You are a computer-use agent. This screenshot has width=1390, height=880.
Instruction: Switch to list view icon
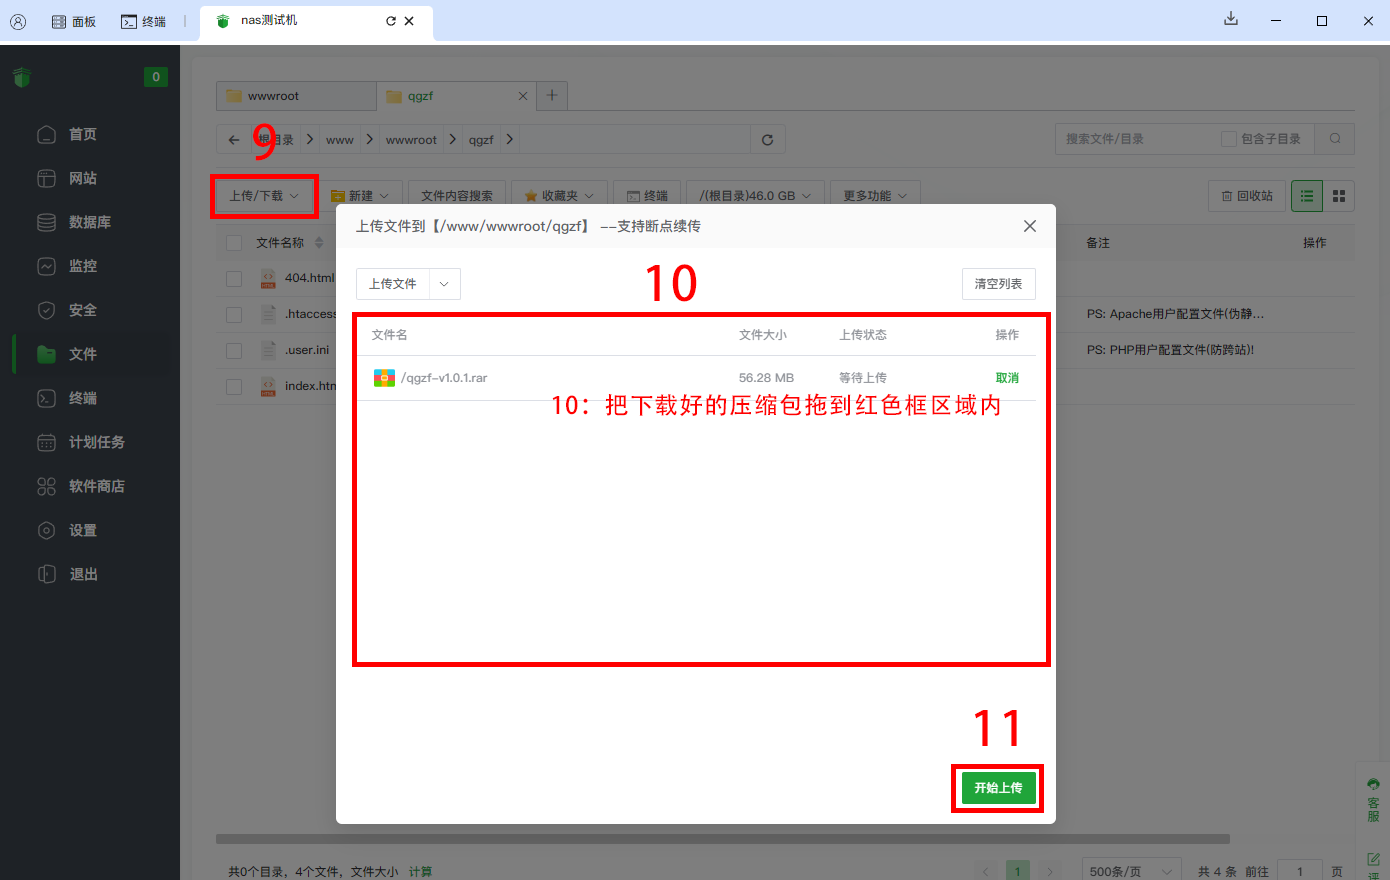click(1307, 196)
